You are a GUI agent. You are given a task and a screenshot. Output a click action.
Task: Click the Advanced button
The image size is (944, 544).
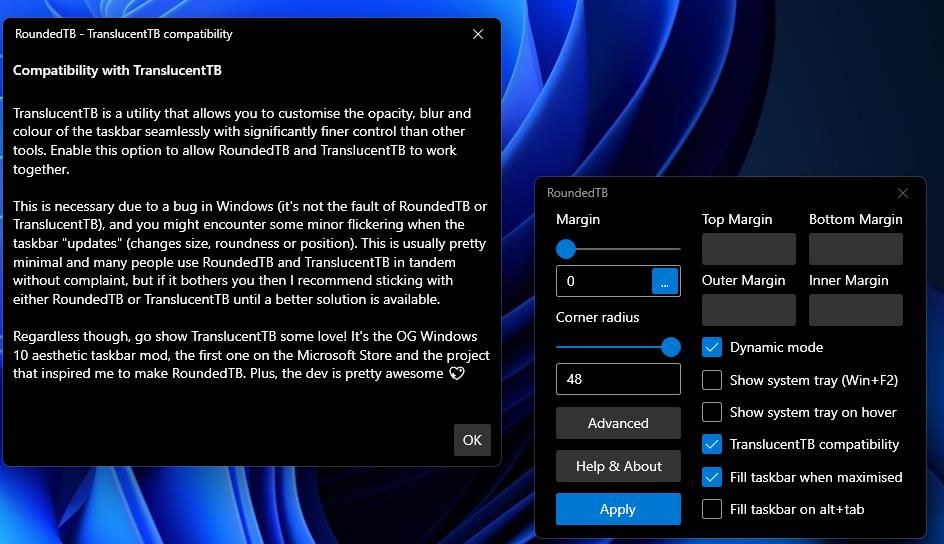tap(618, 423)
